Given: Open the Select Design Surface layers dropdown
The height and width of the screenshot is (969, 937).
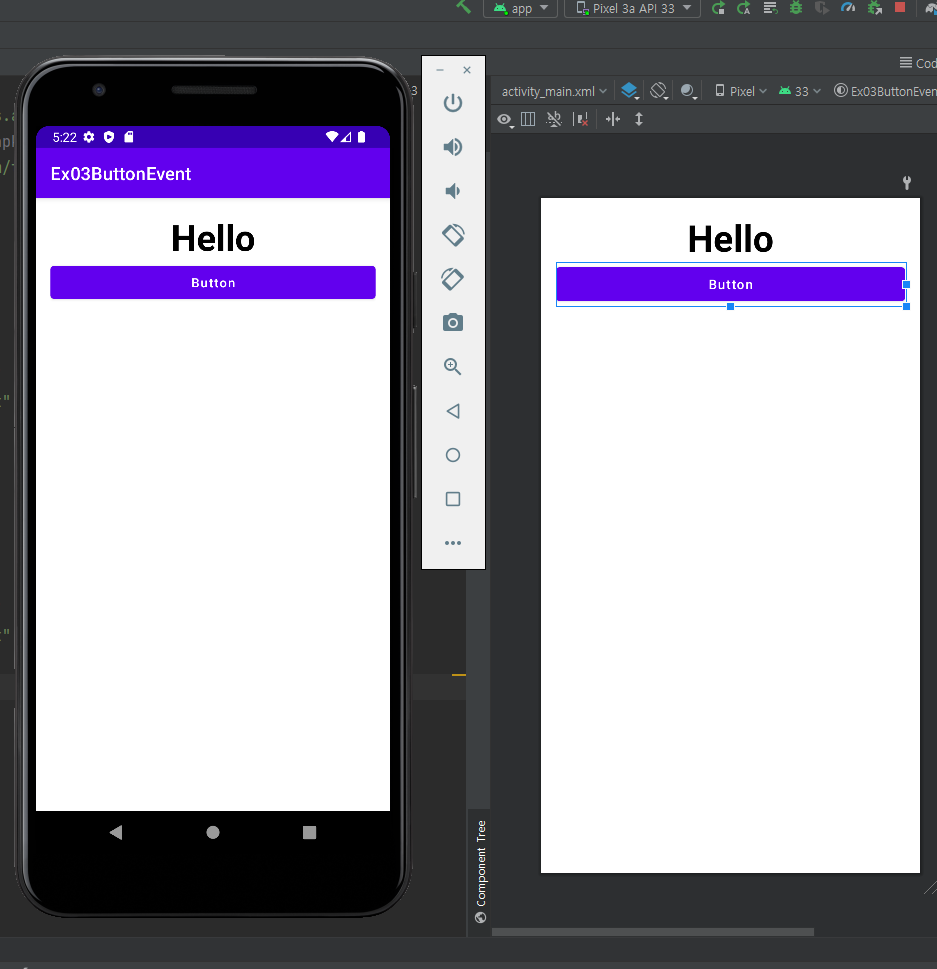Looking at the screenshot, I should (630, 91).
